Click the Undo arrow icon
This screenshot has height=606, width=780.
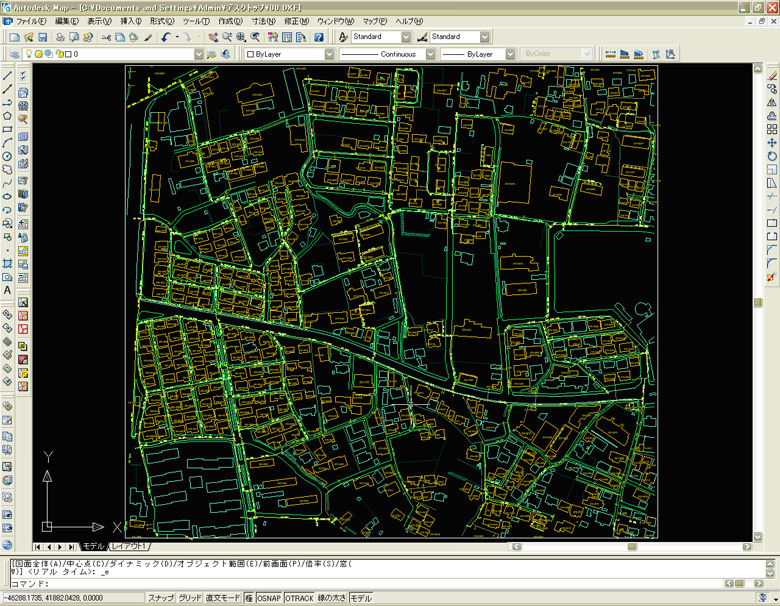(x=166, y=37)
